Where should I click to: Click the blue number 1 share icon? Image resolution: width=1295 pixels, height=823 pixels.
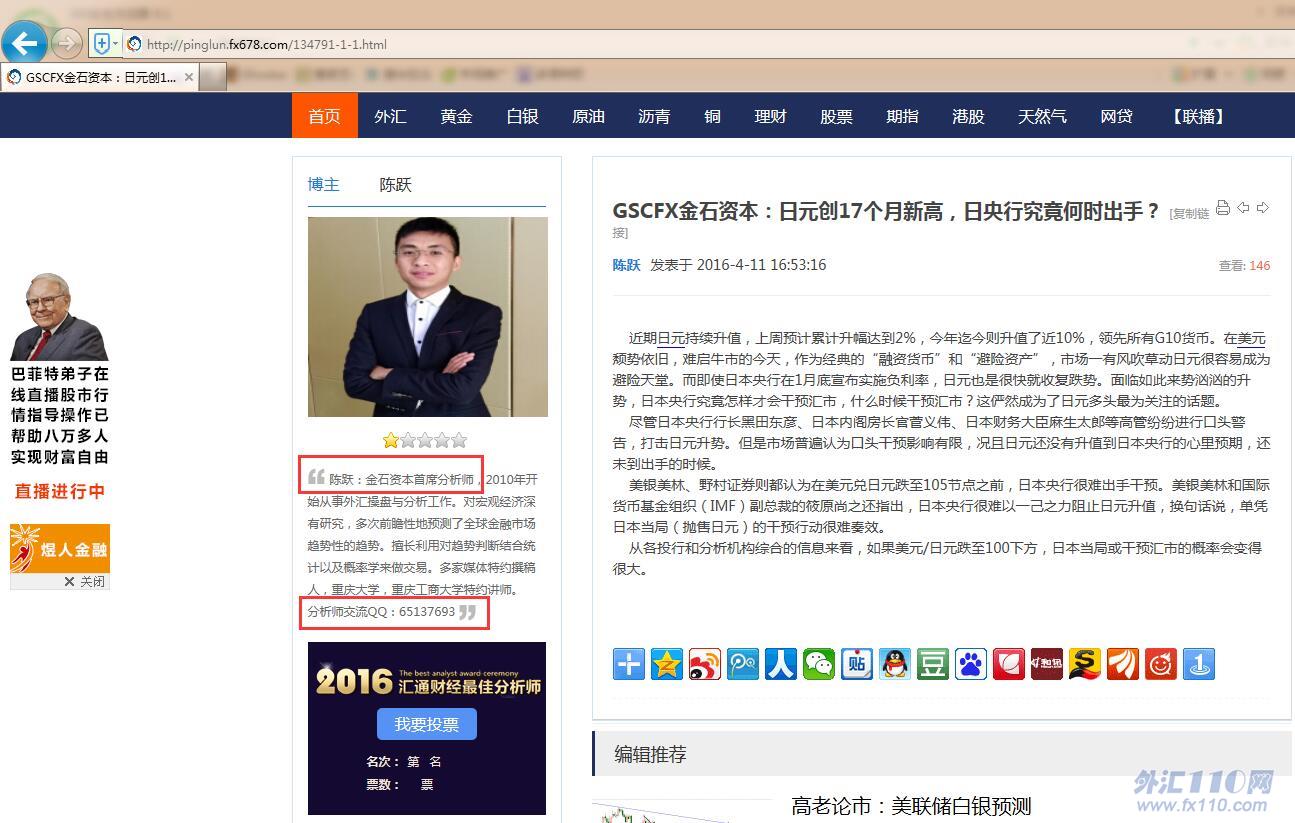1199,664
